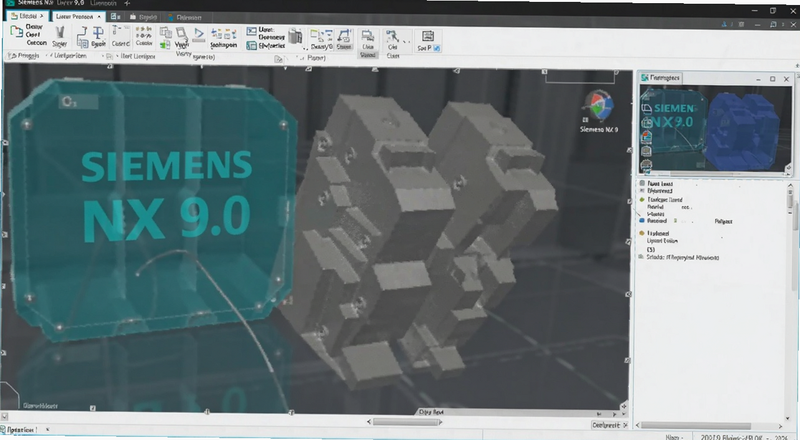Click the left arrow of viewport horizontal scrollbar

pyautogui.click(x=369, y=422)
